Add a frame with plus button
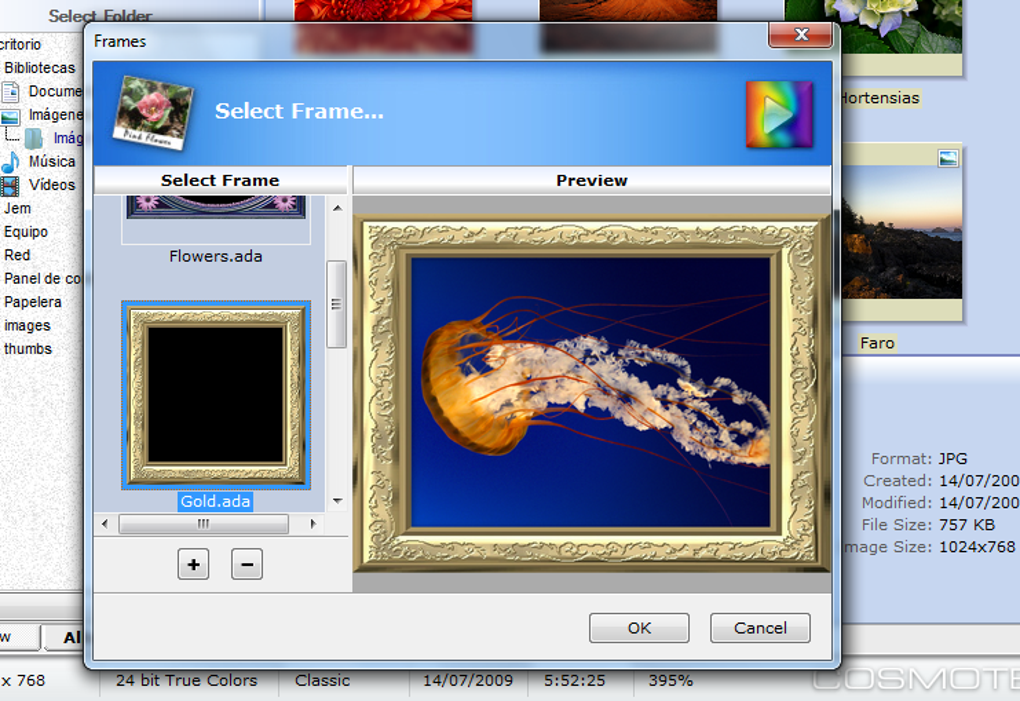Viewport: 1020px width, 701px height. click(193, 564)
